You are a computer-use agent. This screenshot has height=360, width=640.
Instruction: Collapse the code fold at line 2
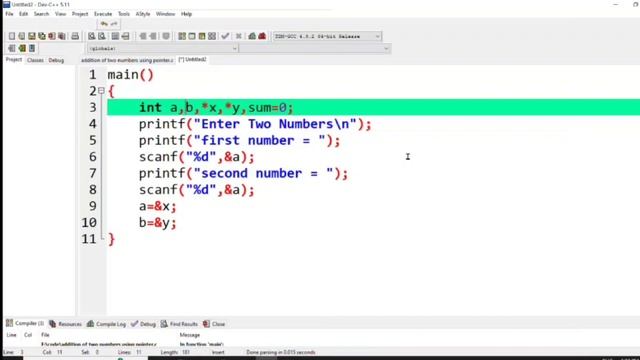pos(101,91)
